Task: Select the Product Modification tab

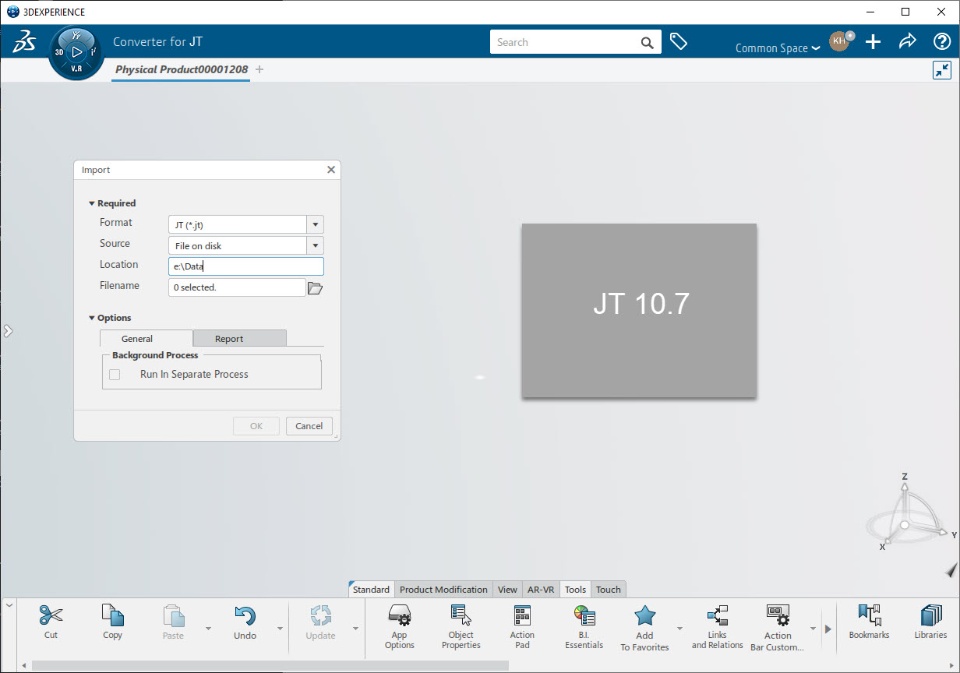Action: pyautogui.click(x=443, y=589)
